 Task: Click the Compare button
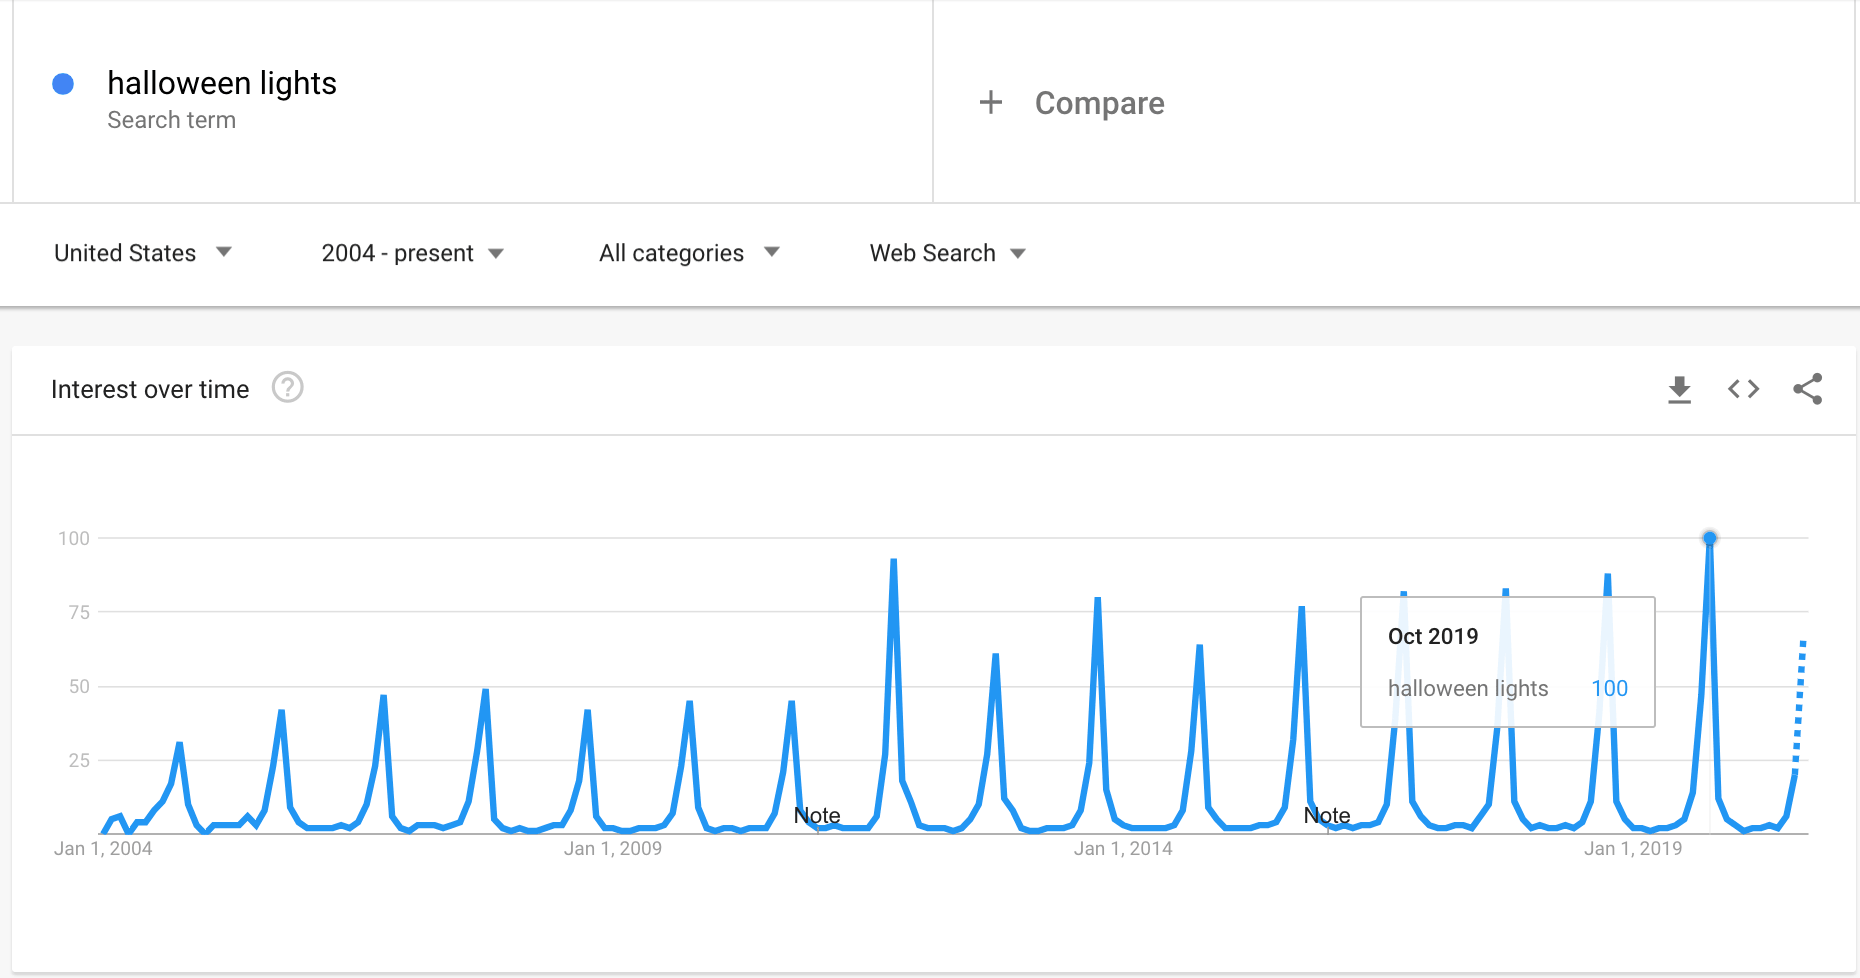click(1099, 103)
